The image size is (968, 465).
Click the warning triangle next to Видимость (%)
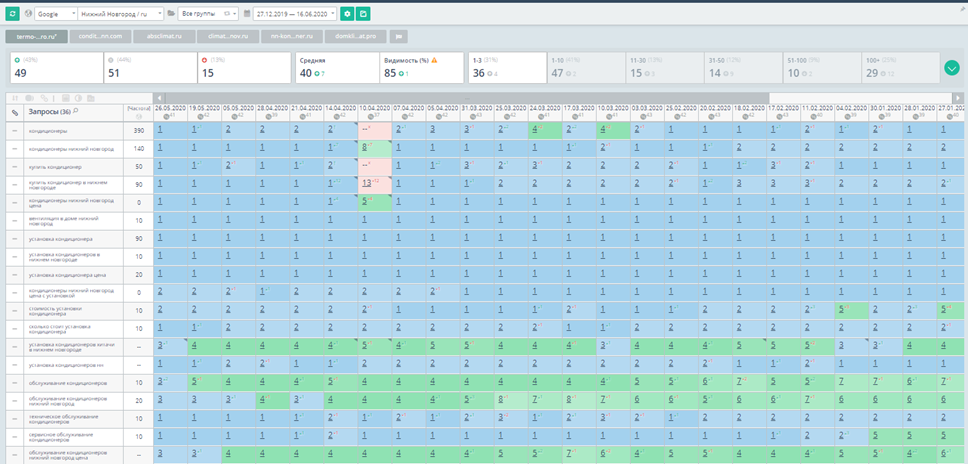[x=434, y=61]
